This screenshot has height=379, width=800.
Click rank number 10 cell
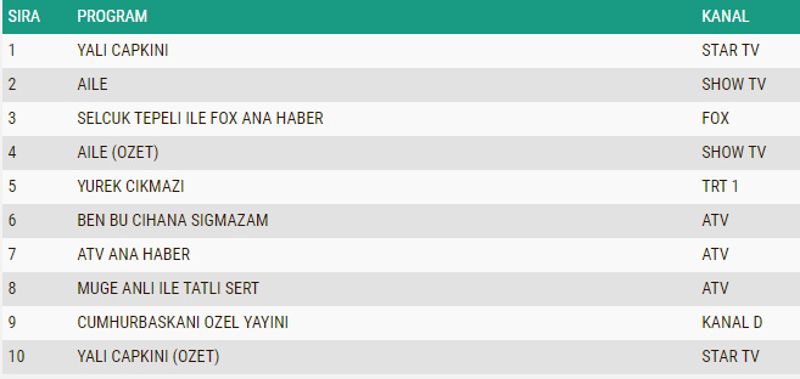click(x=16, y=357)
